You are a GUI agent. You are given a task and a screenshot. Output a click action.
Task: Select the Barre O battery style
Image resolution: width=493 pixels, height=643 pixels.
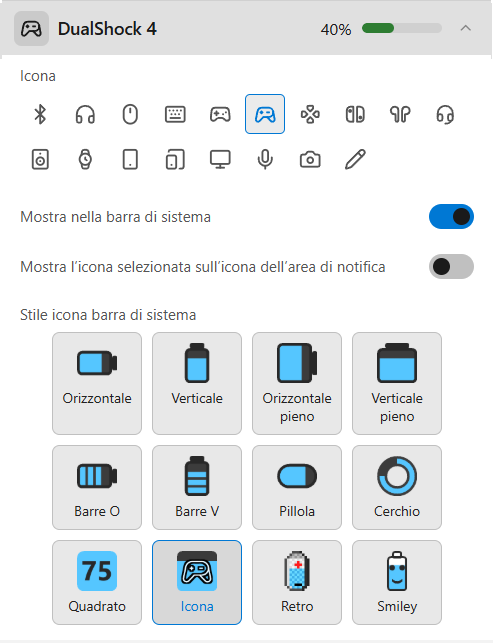(x=97, y=488)
